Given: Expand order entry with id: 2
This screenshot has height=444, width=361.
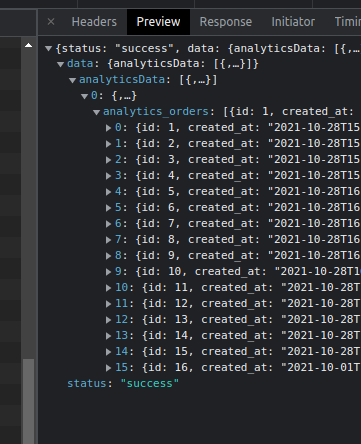Looking at the screenshot, I should coord(108,144).
